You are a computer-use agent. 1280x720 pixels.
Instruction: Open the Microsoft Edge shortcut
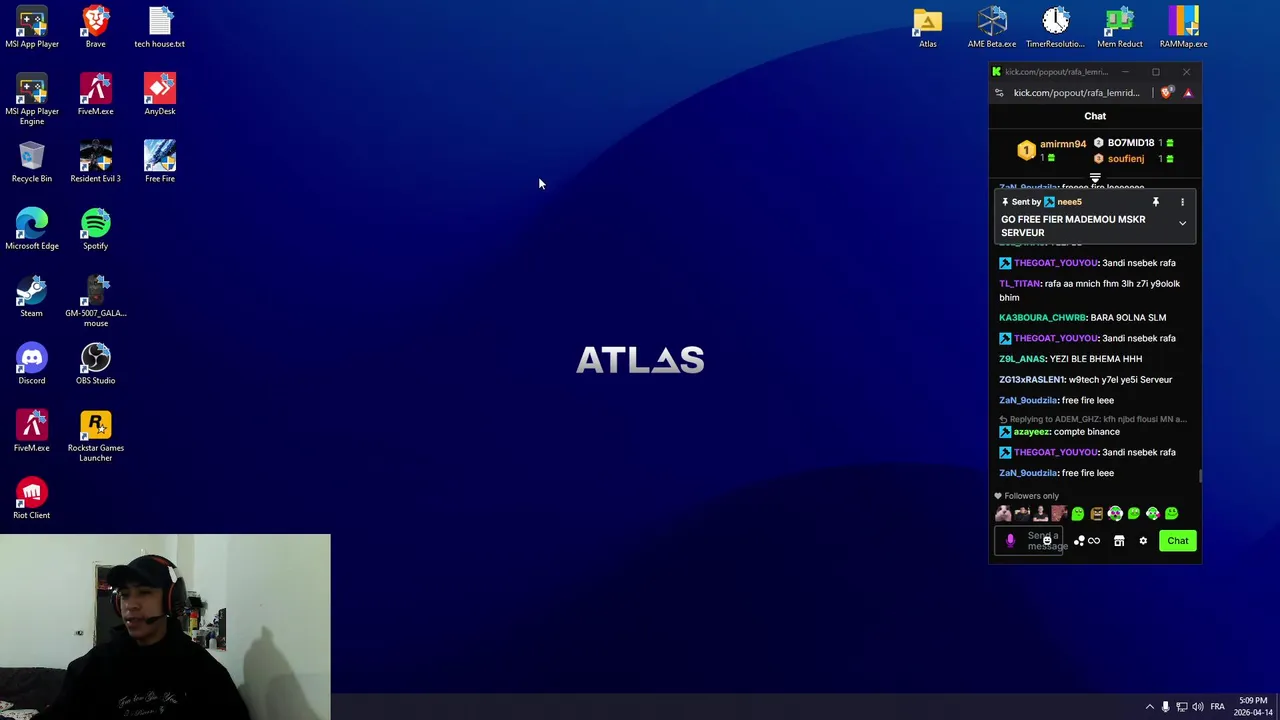[x=32, y=229]
